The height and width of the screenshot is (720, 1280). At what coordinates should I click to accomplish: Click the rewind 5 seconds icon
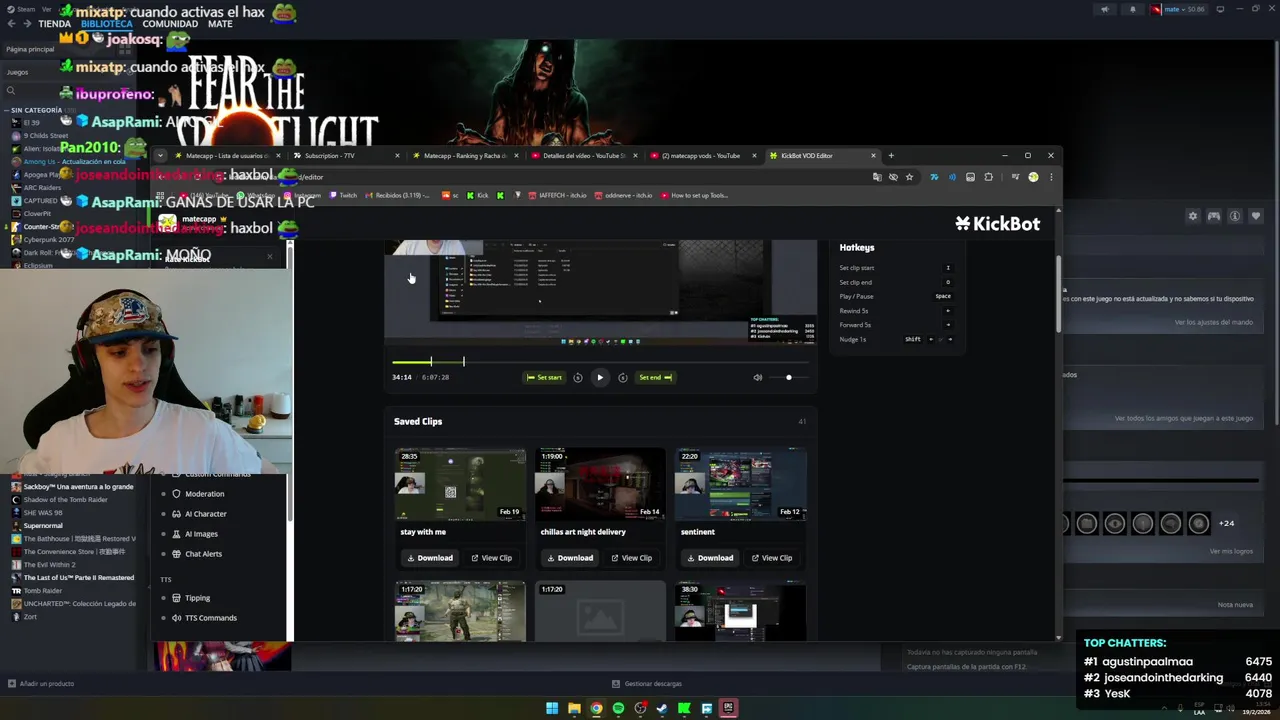pos(578,377)
